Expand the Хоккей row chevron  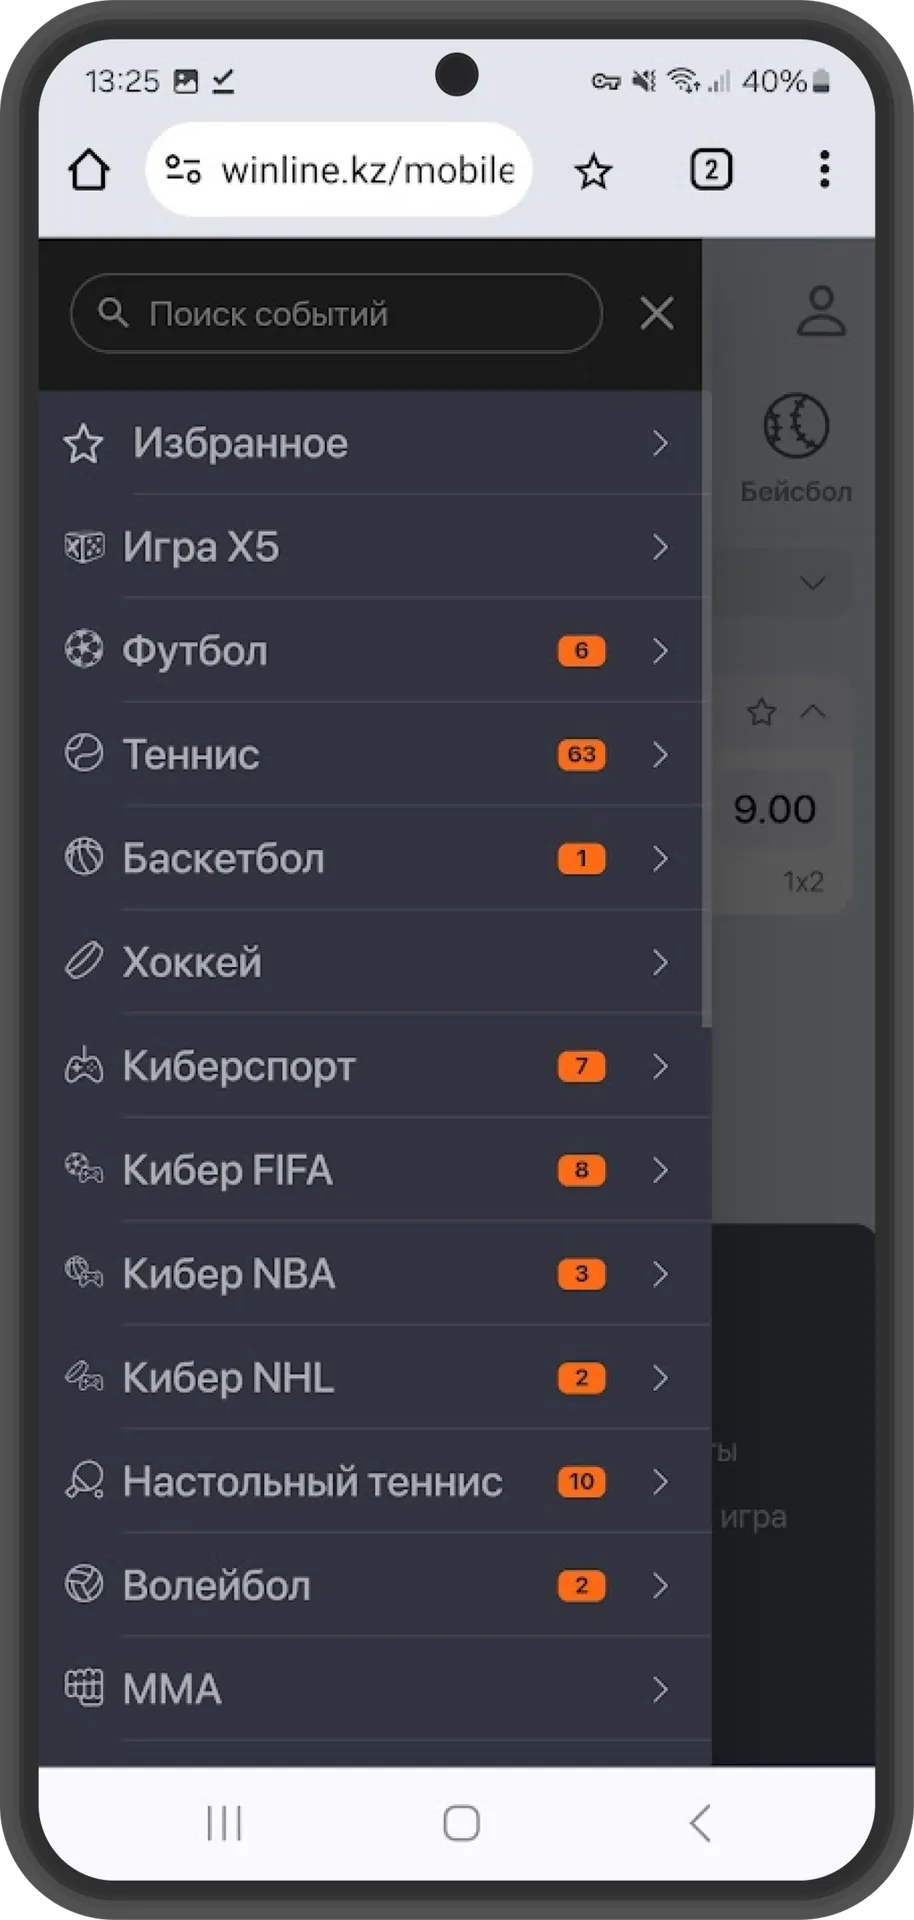click(x=660, y=962)
